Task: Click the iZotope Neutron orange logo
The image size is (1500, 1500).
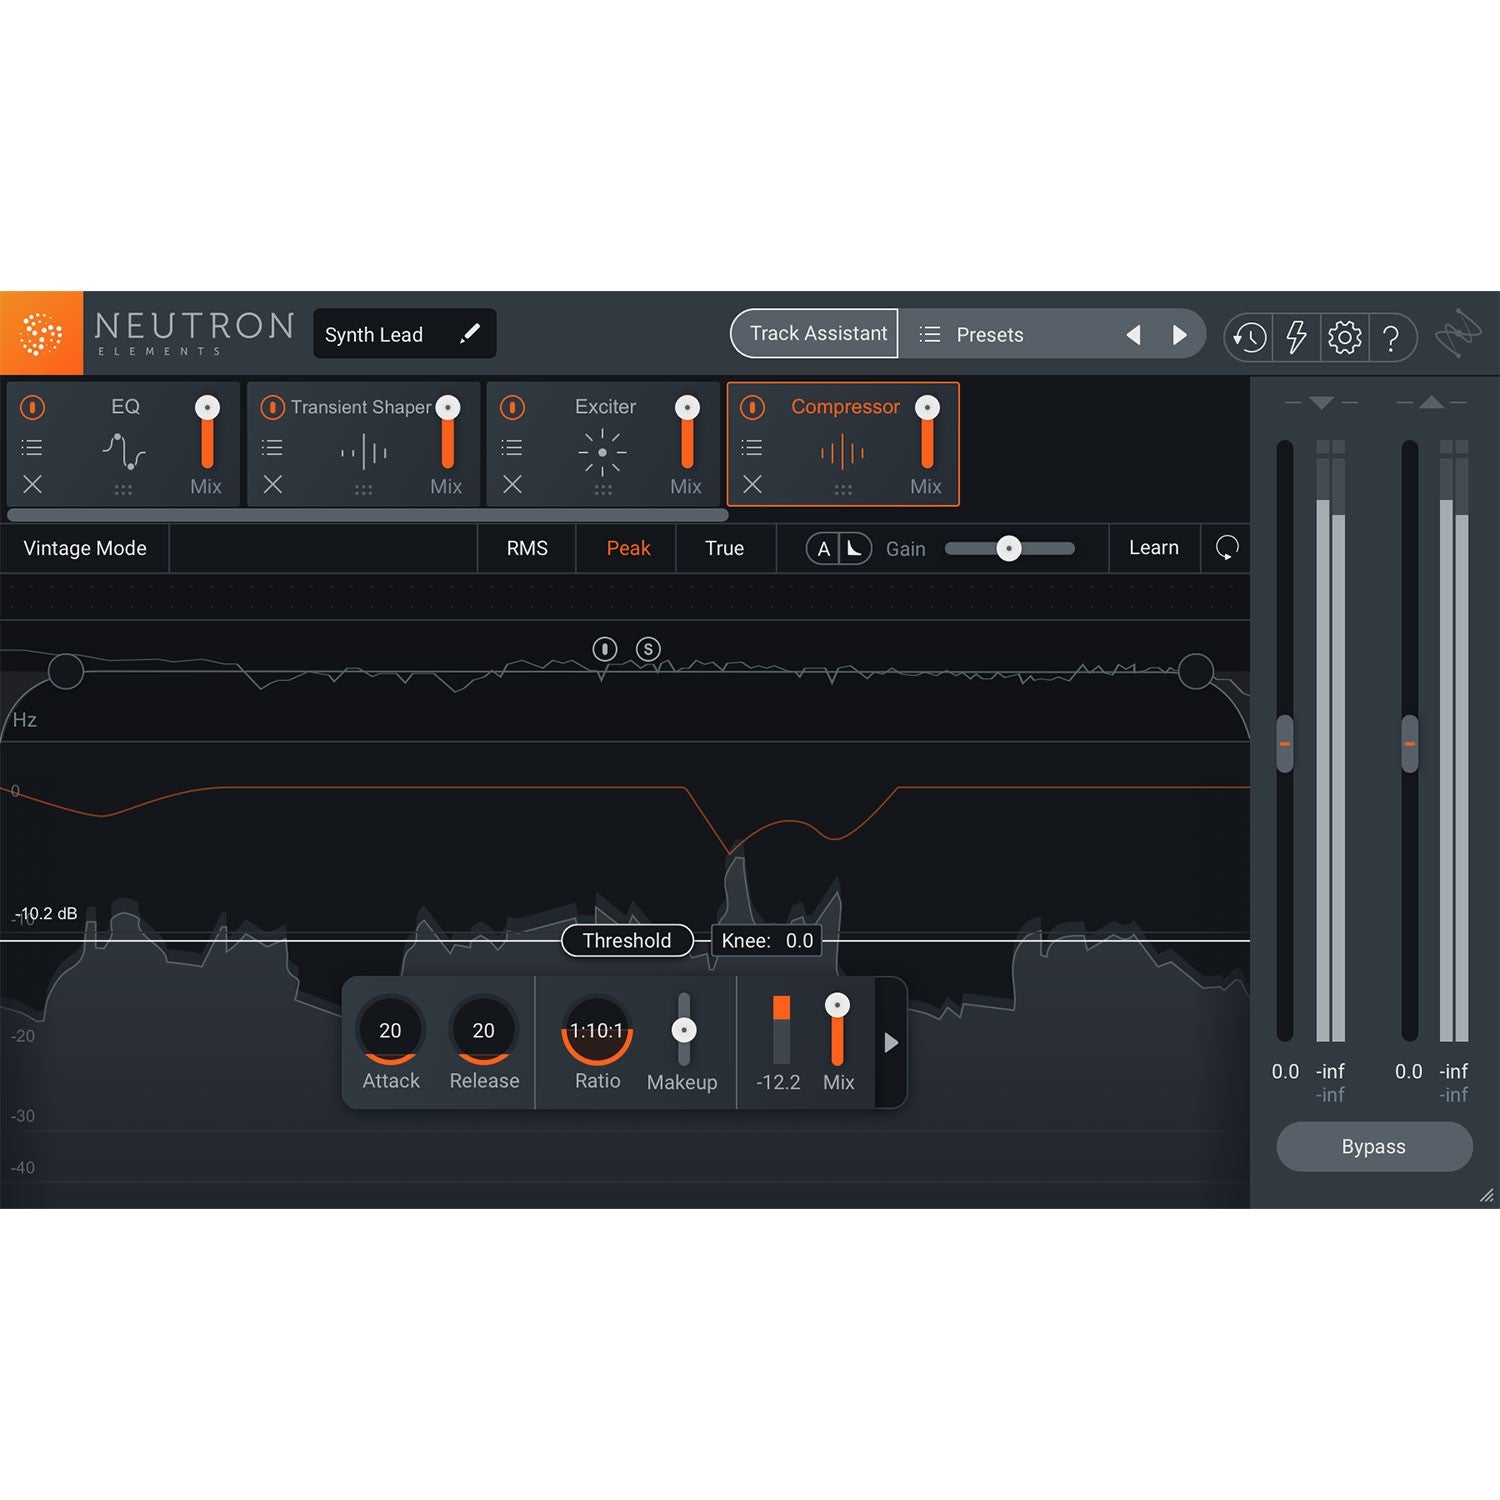Action: (41, 333)
